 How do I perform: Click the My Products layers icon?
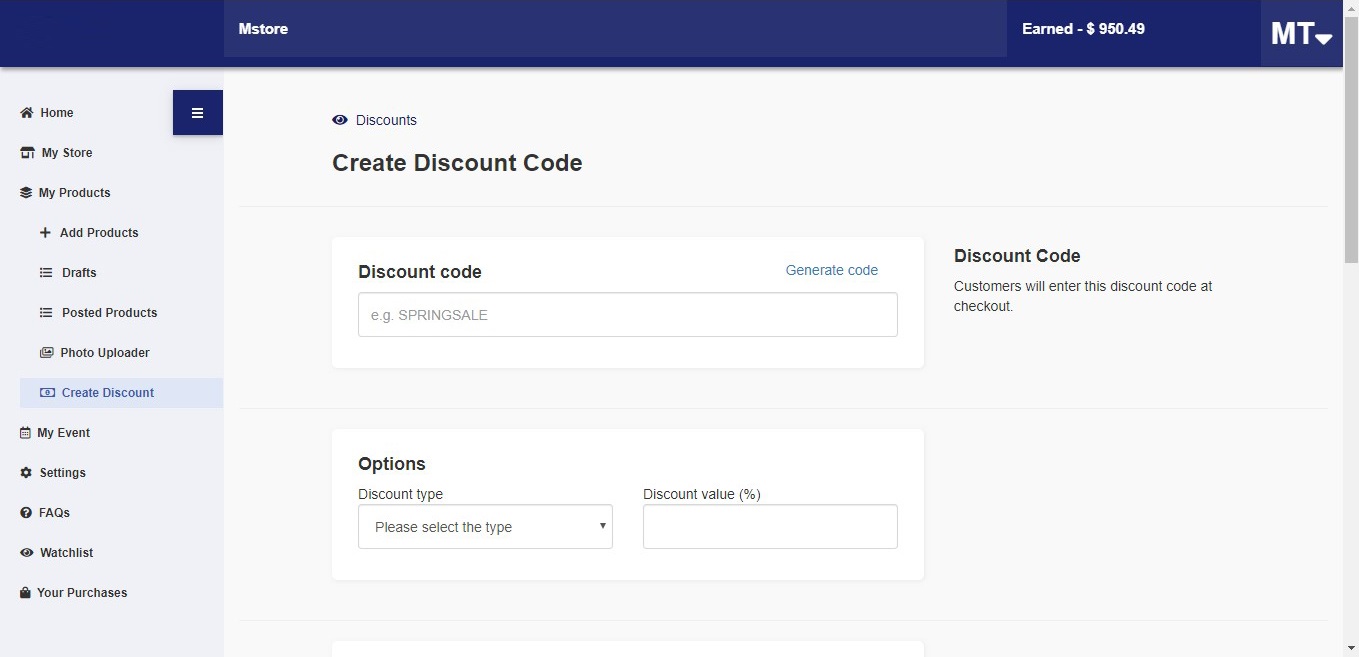tap(26, 193)
